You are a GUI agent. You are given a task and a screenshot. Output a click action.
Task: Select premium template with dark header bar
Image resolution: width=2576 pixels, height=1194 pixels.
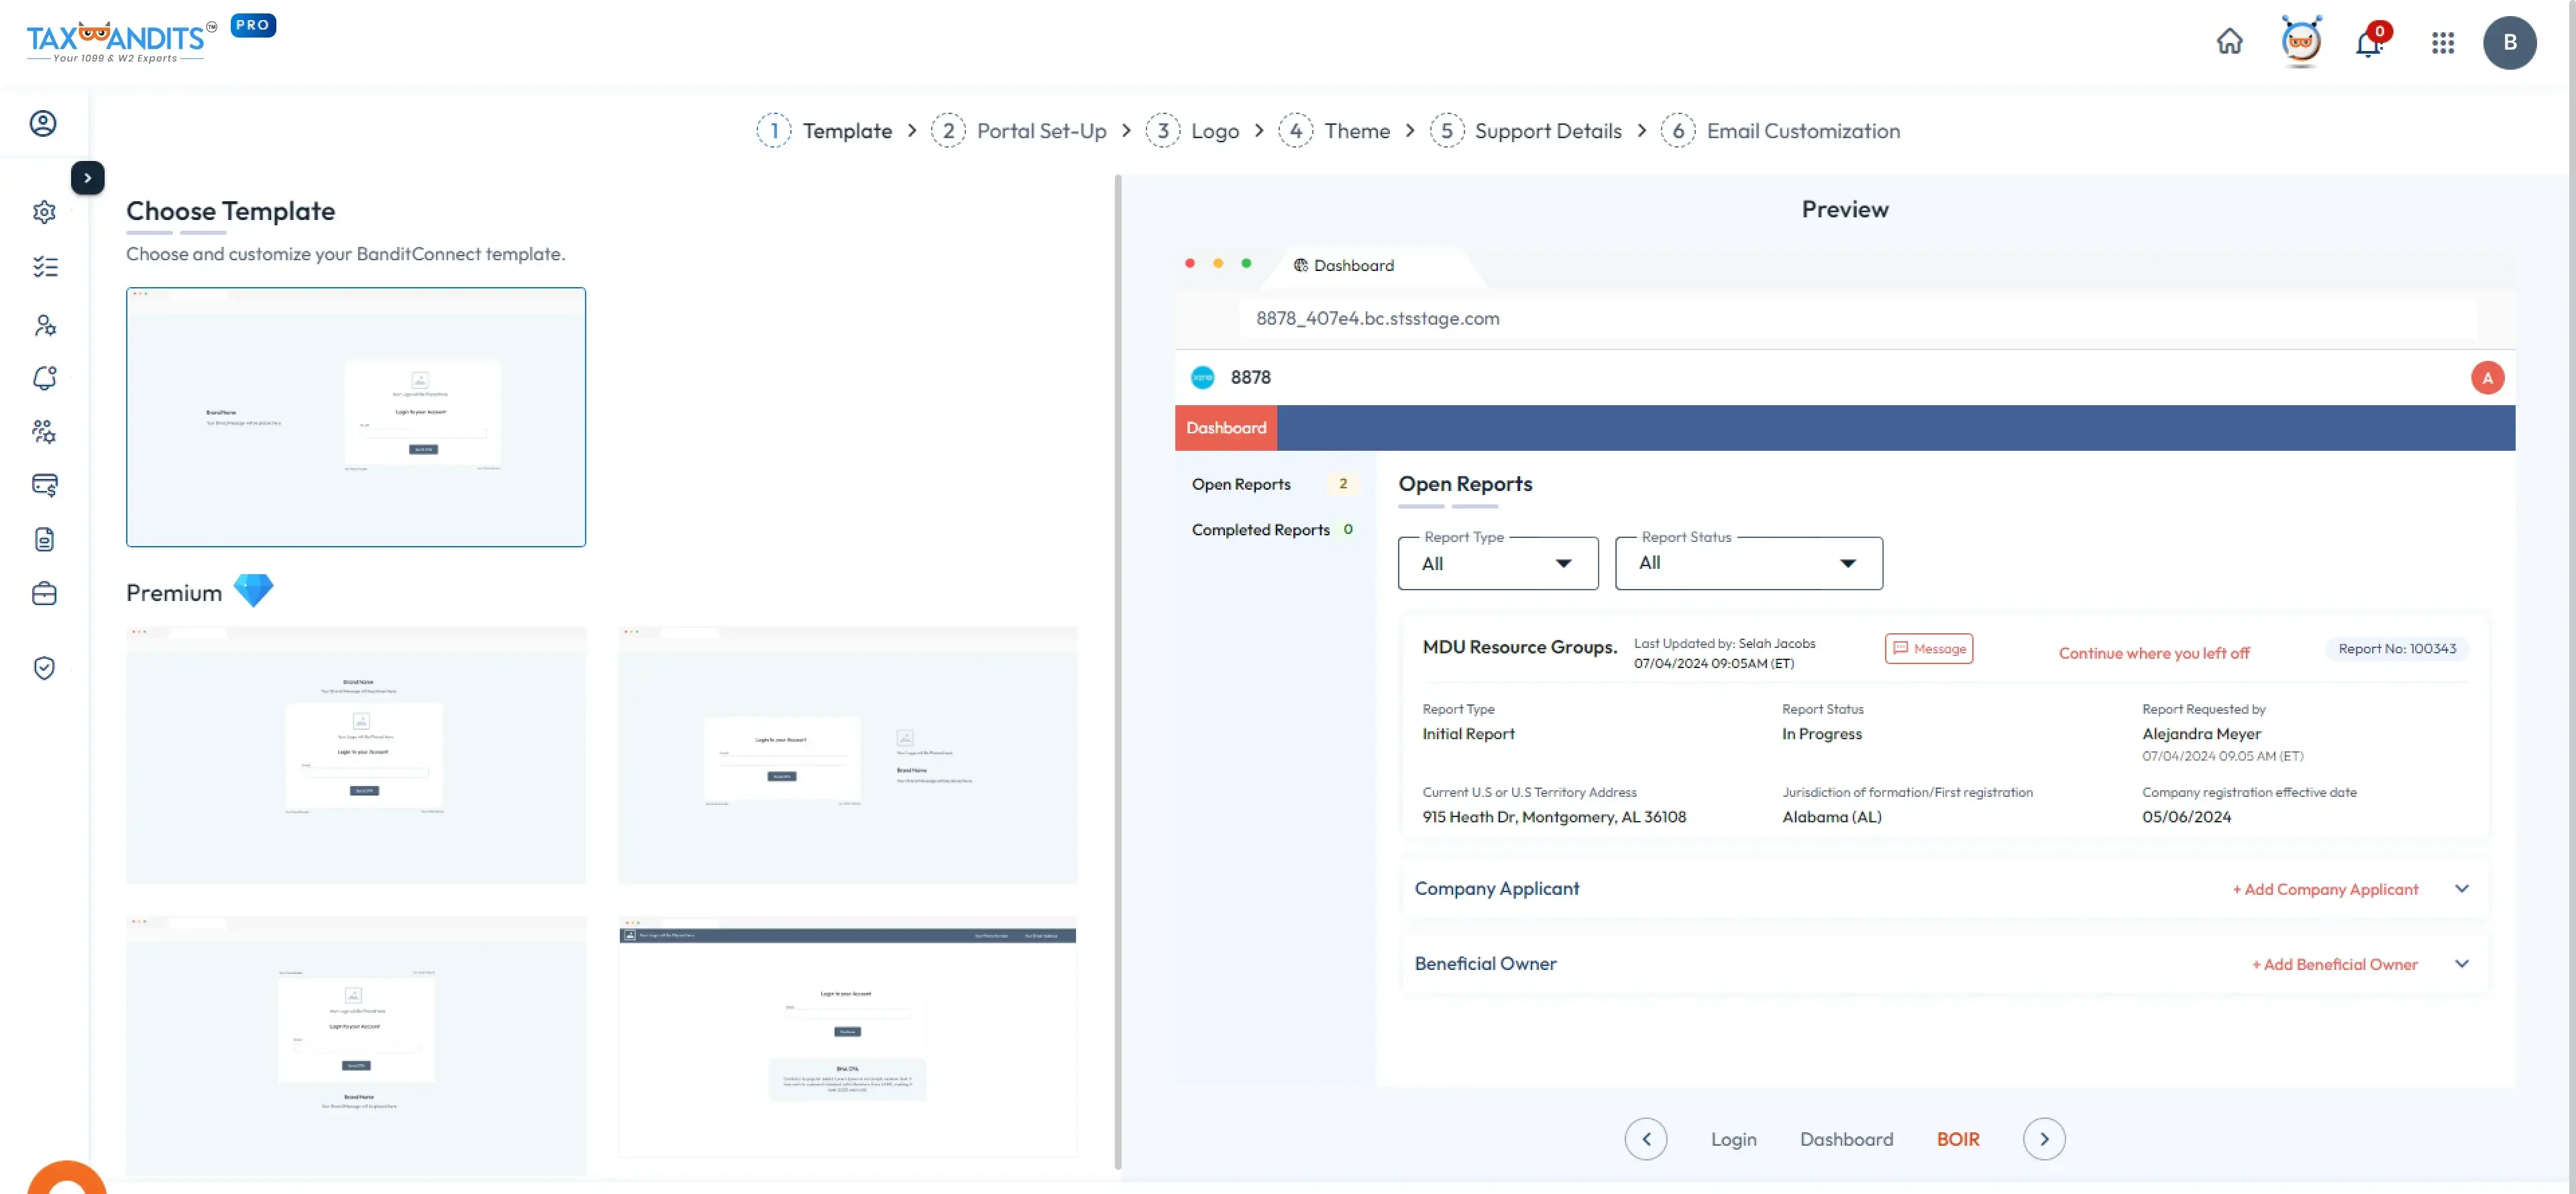point(847,1037)
